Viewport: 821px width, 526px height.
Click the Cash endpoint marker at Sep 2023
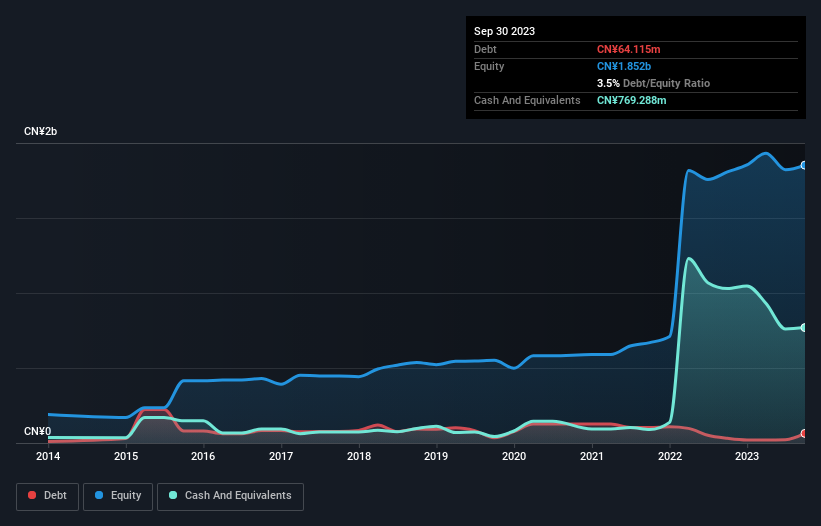tap(804, 328)
